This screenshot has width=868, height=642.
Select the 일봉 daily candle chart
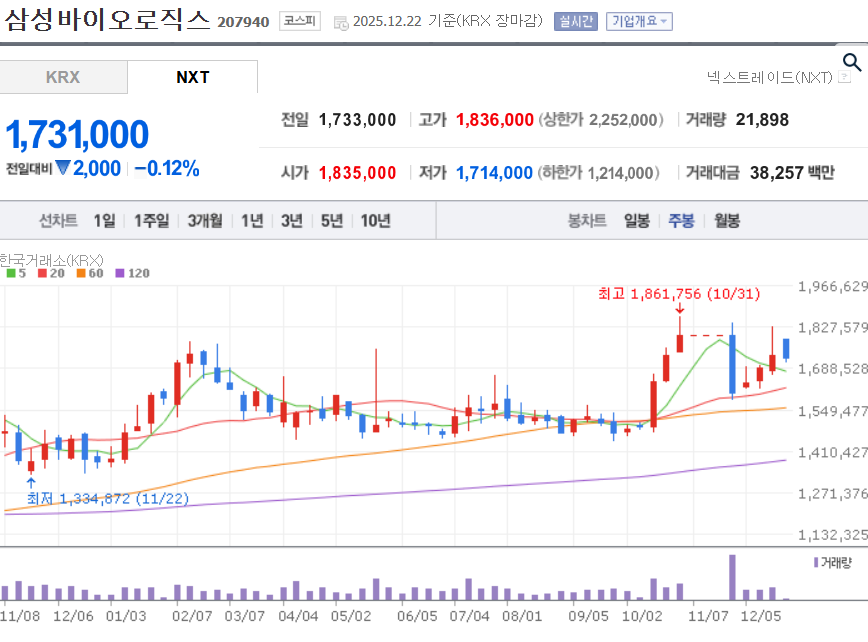tap(637, 221)
